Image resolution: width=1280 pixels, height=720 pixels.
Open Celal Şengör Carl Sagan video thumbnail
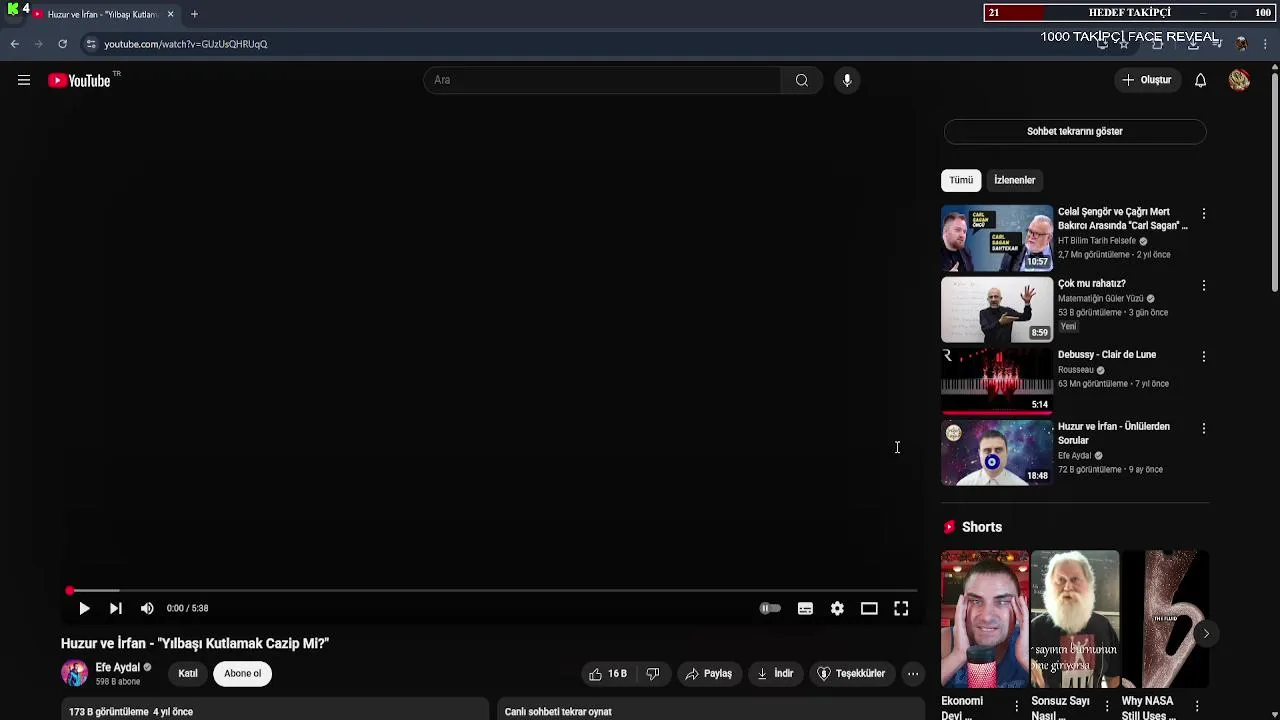click(x=997, y=238)
